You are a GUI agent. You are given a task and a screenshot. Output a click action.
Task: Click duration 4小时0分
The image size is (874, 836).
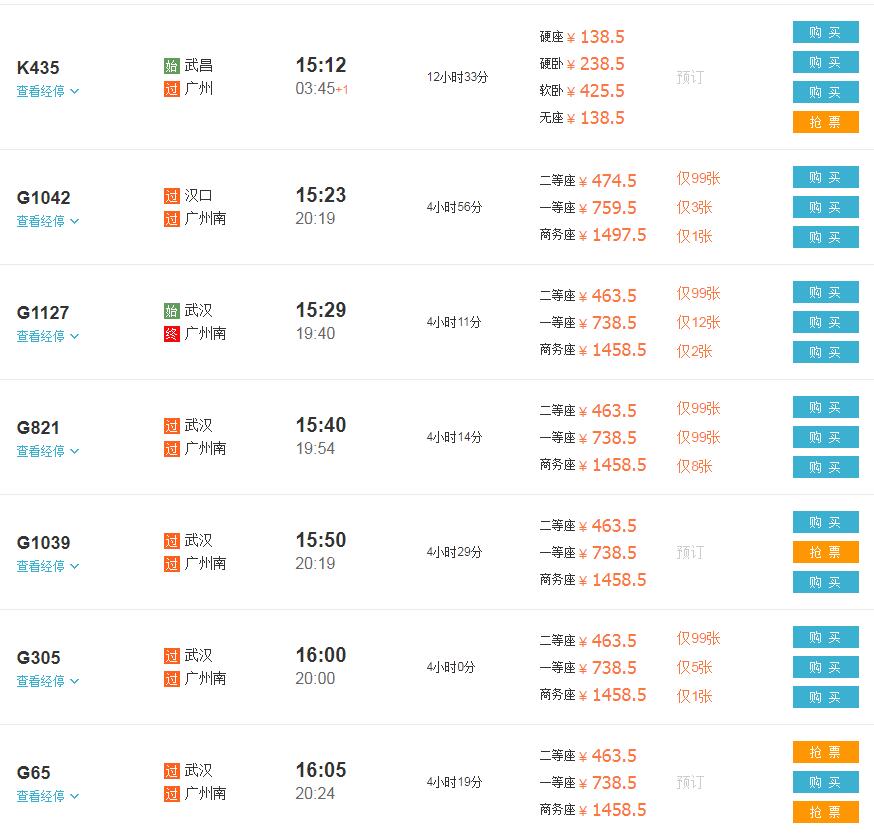451,667
